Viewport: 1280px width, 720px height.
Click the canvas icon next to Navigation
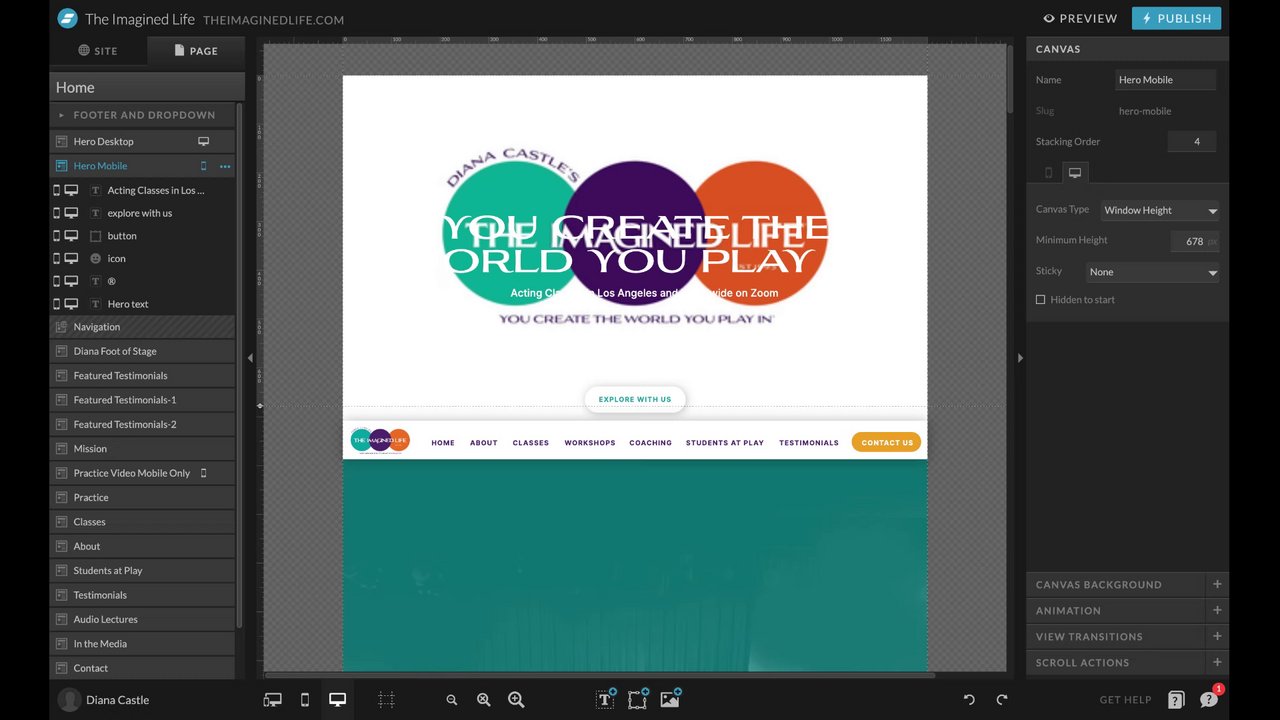(62, 327)
